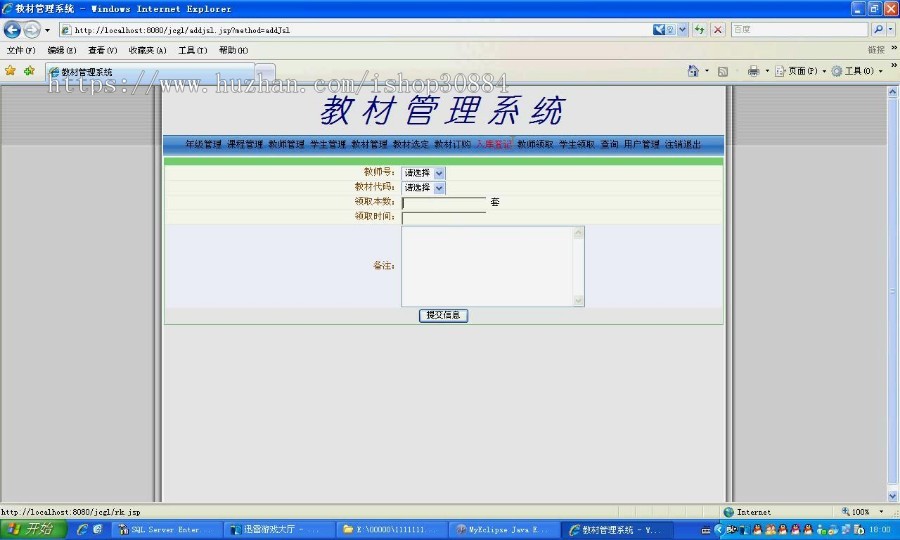Switch to MyEclipse Java taskbar item
The image size is (900, 540).
click(503, 530)
